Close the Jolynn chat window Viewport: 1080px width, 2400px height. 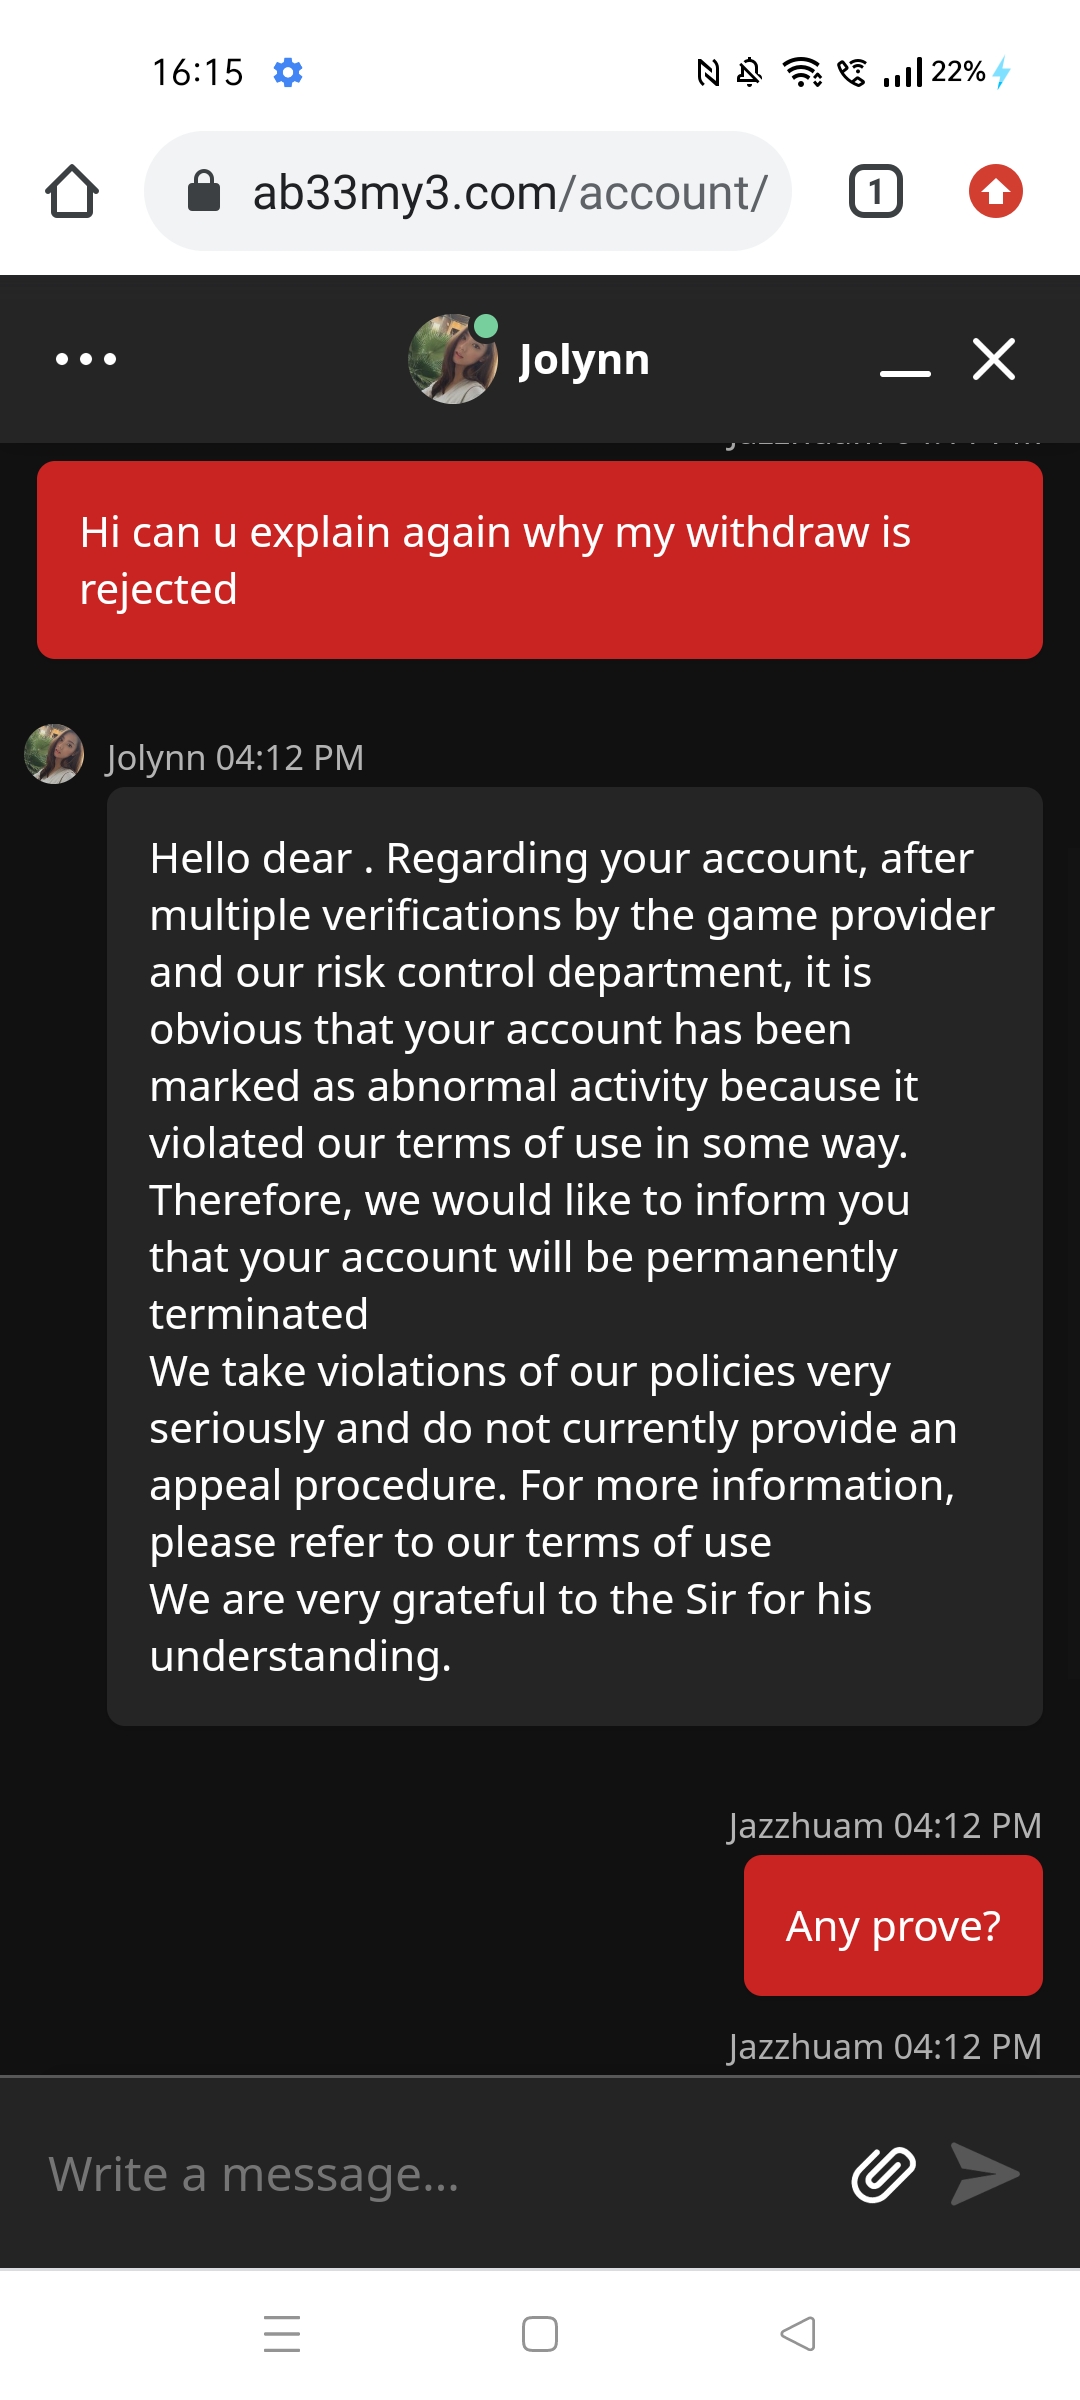point(994,359)
